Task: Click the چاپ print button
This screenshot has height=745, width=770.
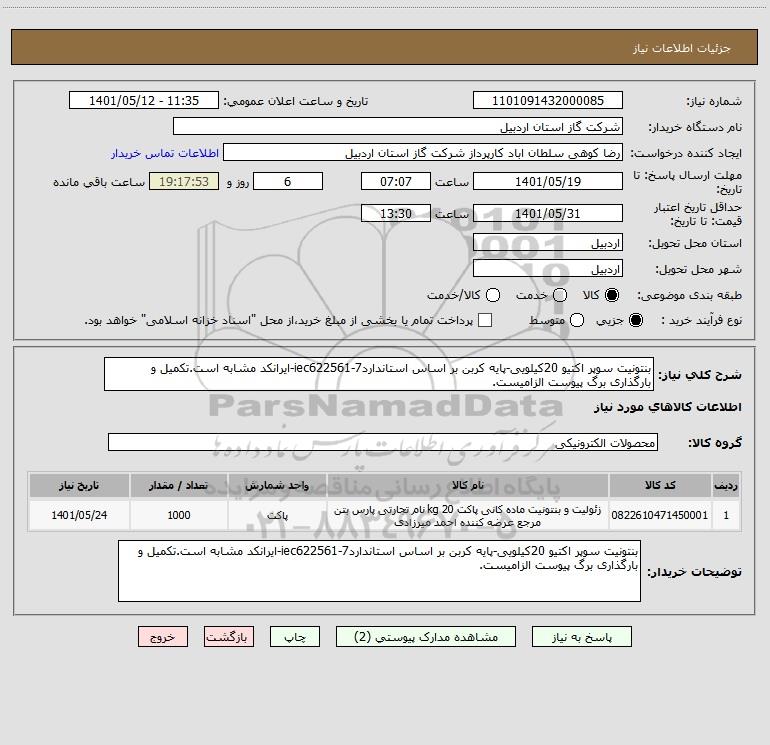Action: [x=295, y=637]
